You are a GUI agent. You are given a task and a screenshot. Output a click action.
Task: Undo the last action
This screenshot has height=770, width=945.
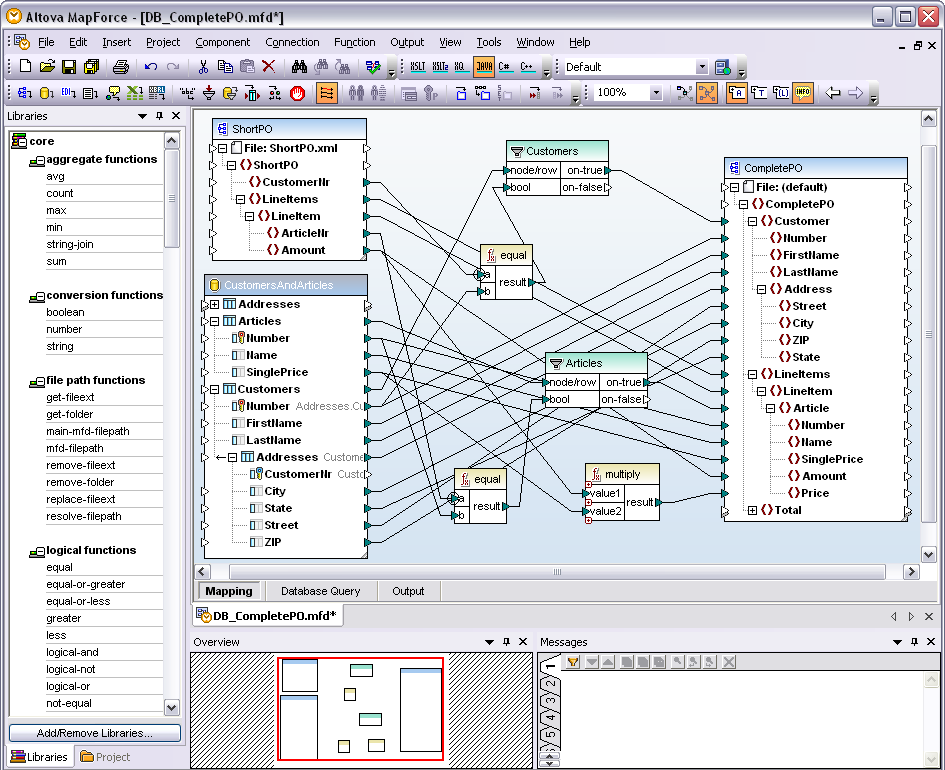[151, 66]
